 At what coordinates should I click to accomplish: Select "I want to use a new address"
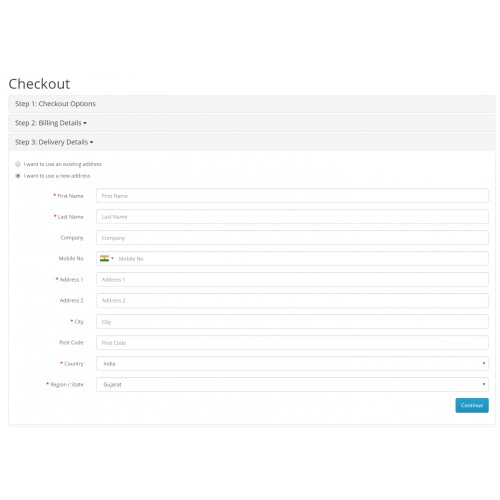[x=18, y=176]
